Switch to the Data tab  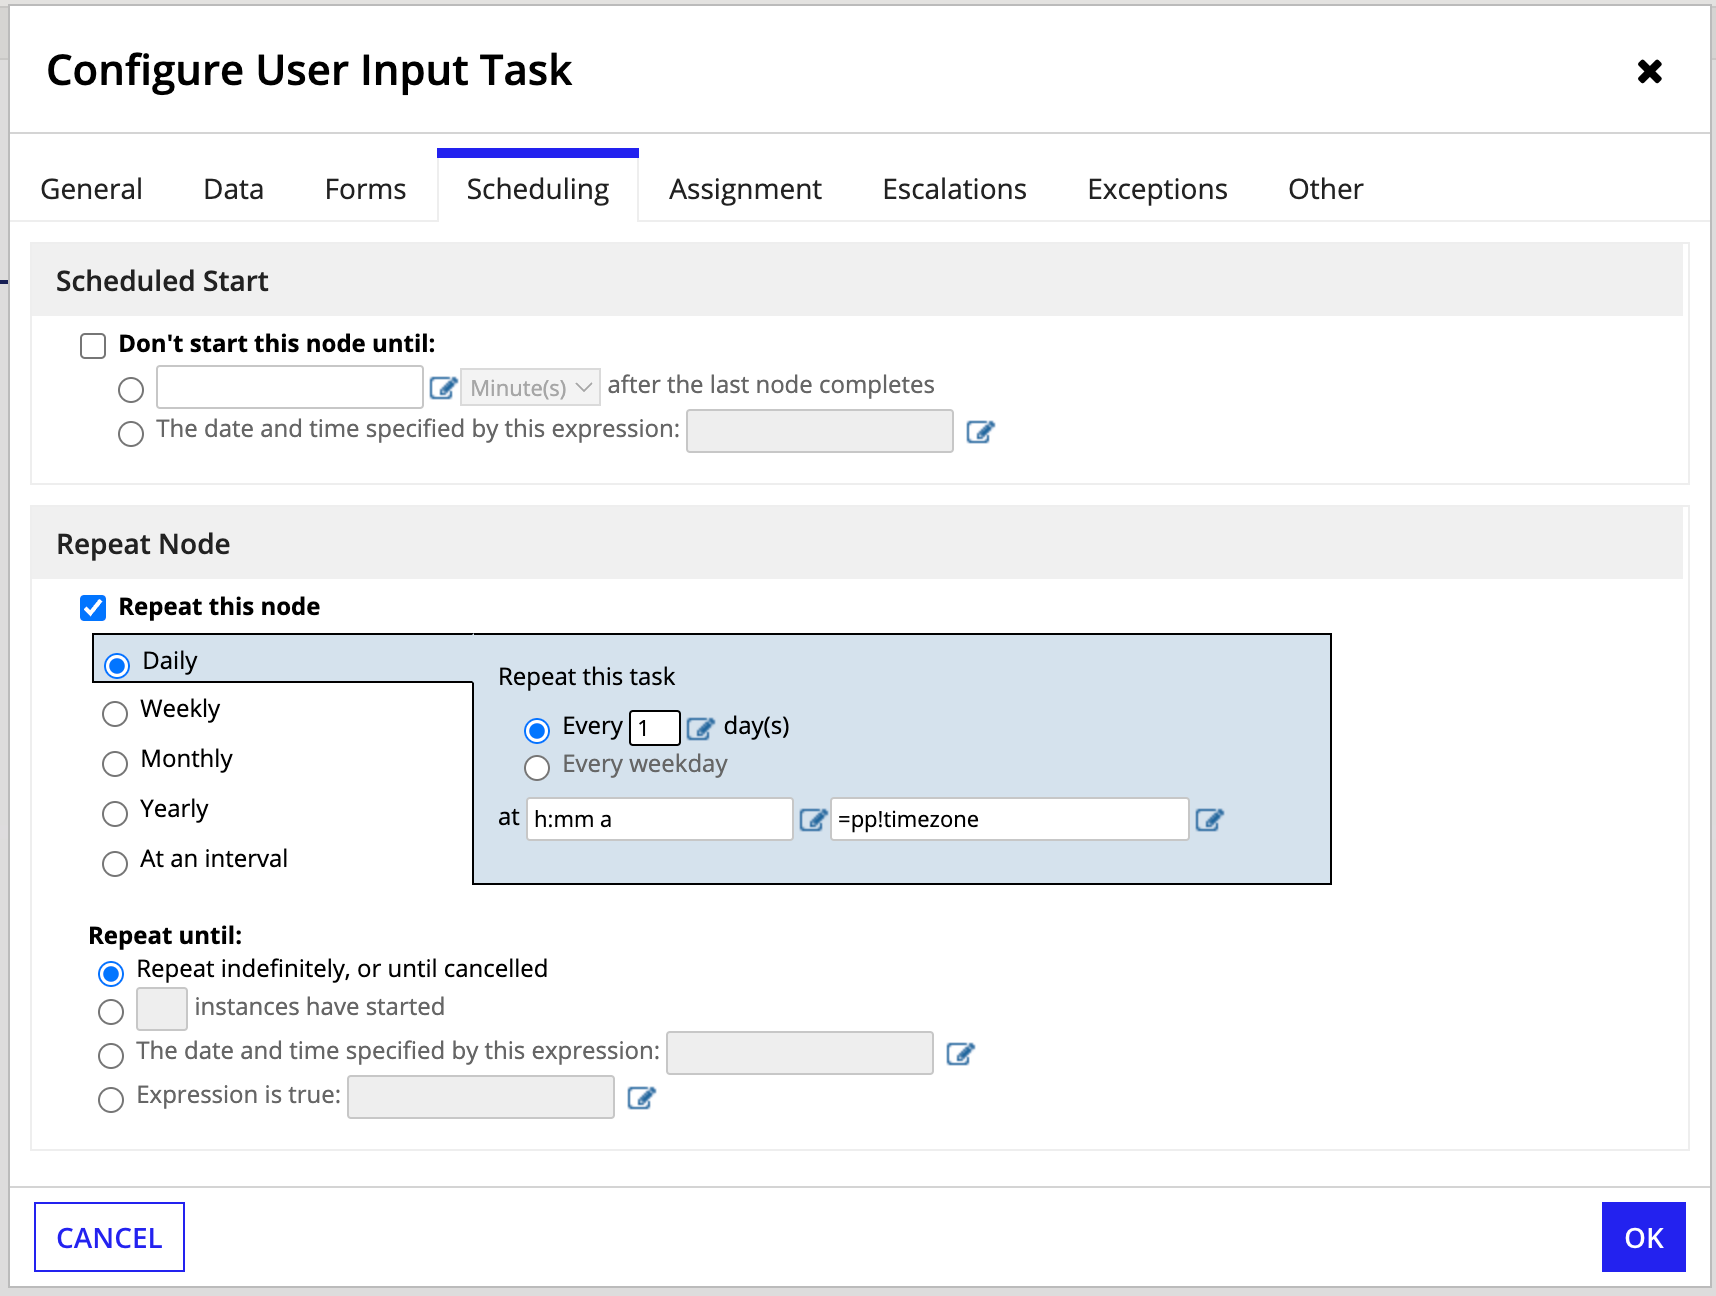pos(233,189)
